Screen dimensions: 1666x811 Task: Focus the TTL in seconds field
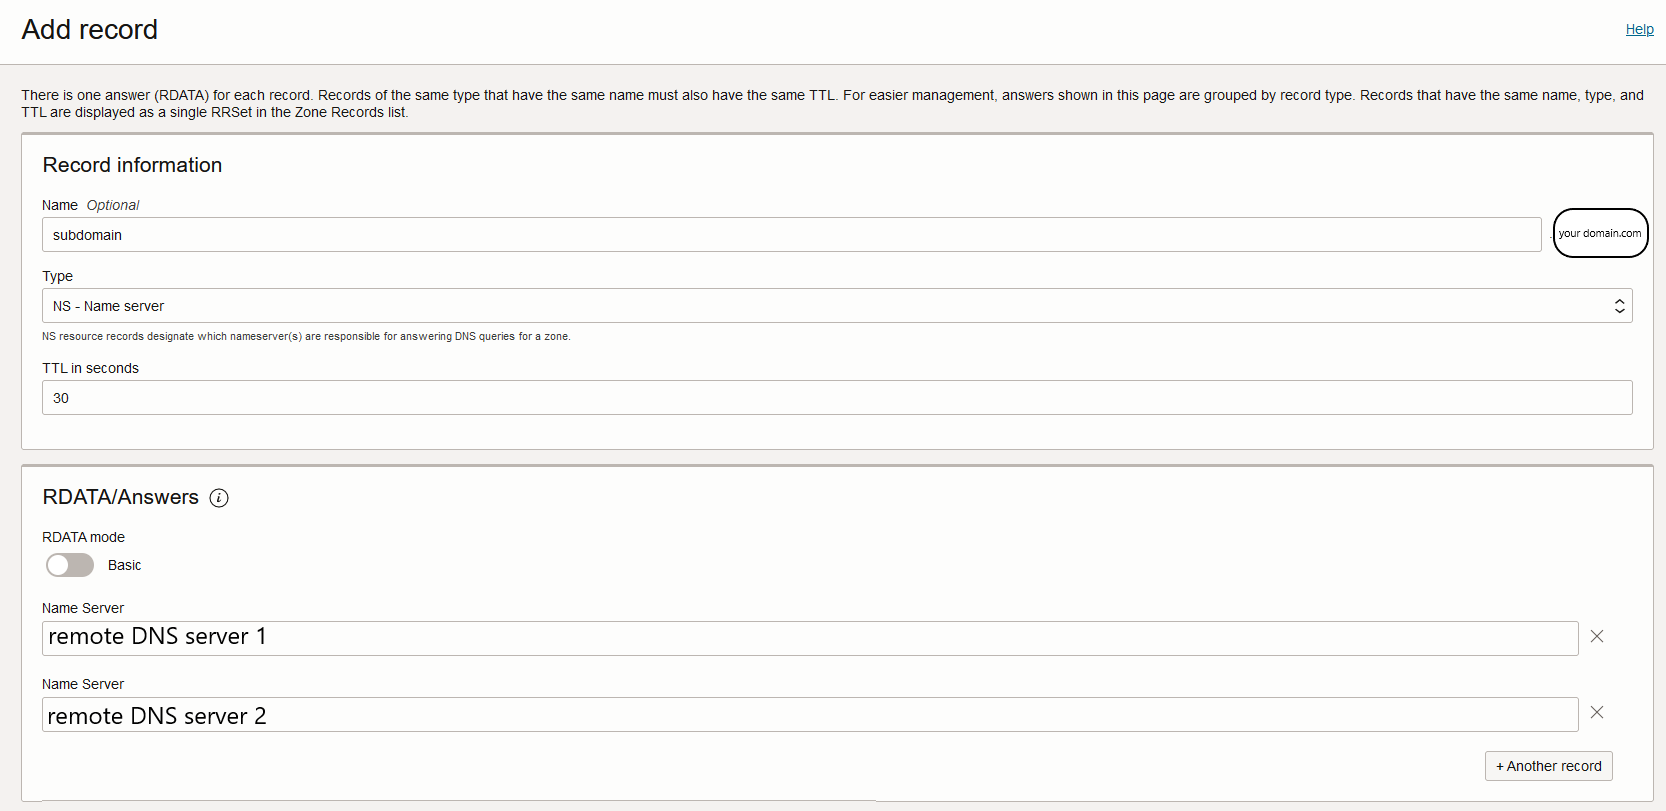tap(836, 398)
